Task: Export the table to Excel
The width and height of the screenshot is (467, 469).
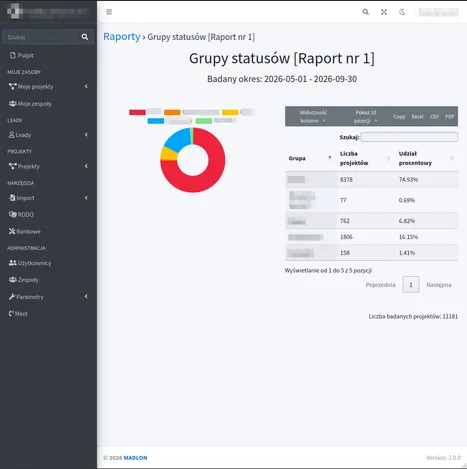Action: [x=417, y=116]
